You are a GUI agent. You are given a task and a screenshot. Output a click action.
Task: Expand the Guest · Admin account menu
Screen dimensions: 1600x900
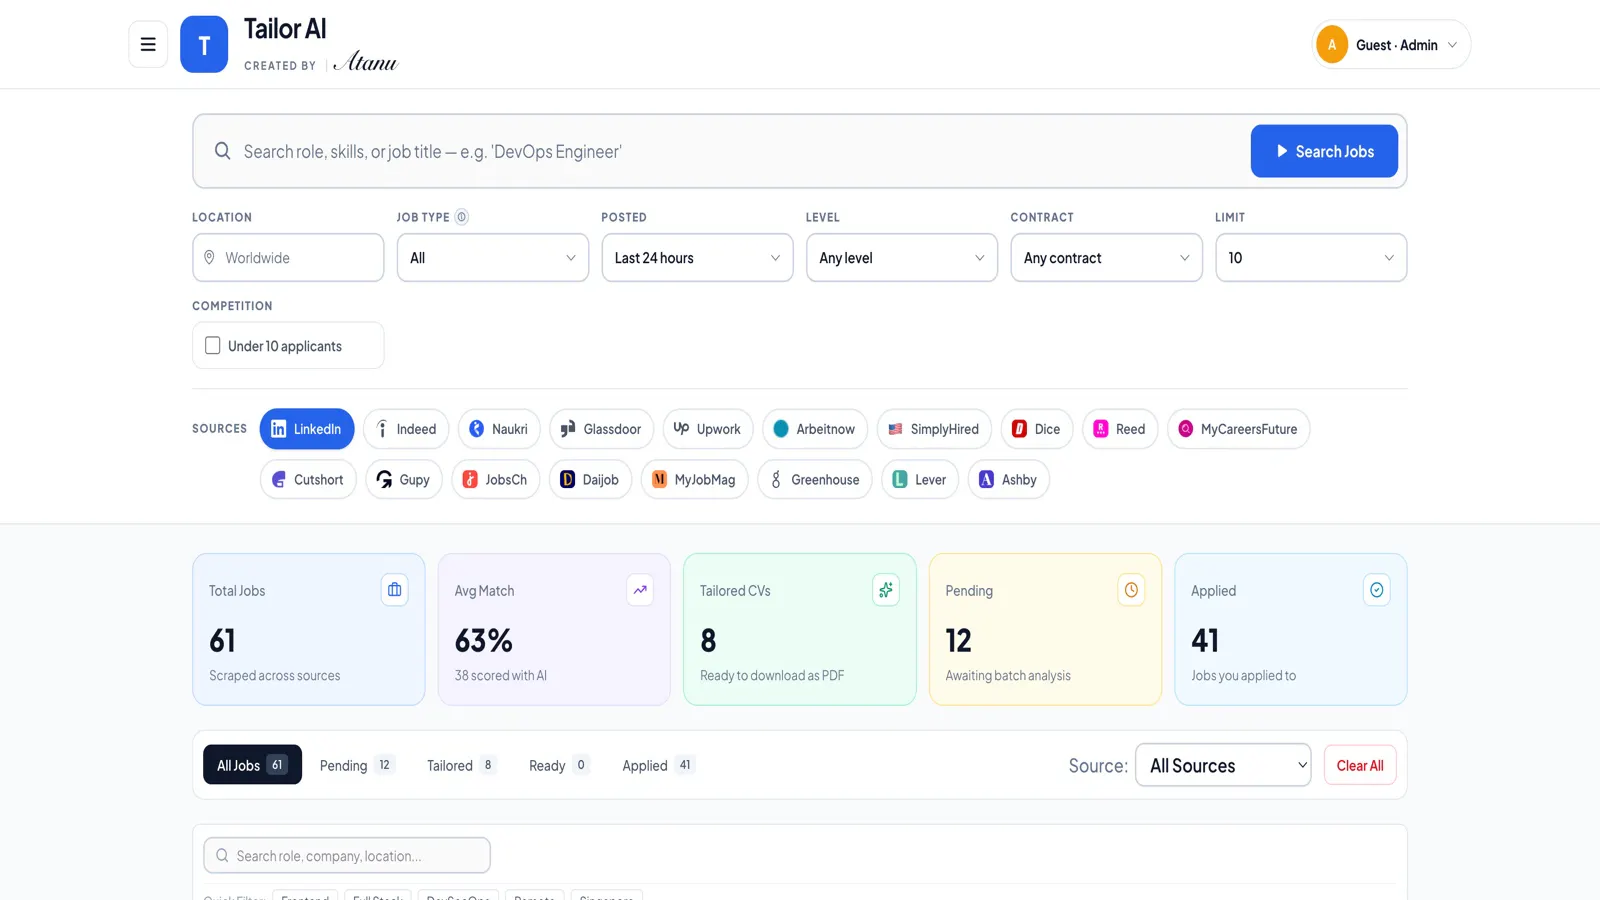pos(1391,45)
